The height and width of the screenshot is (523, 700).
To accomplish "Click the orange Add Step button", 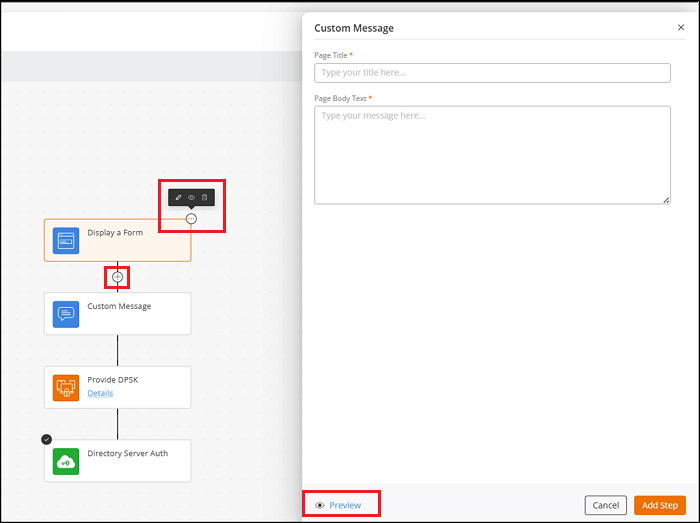I will tap(660, 505).
